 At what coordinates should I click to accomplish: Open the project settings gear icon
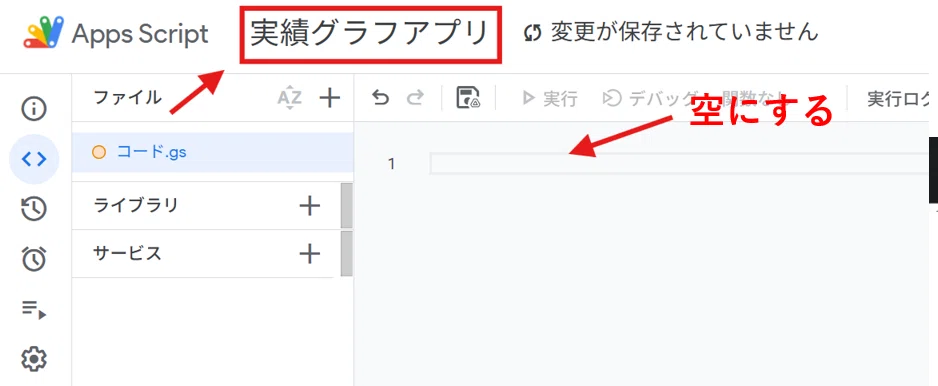(x=34, y=359)
